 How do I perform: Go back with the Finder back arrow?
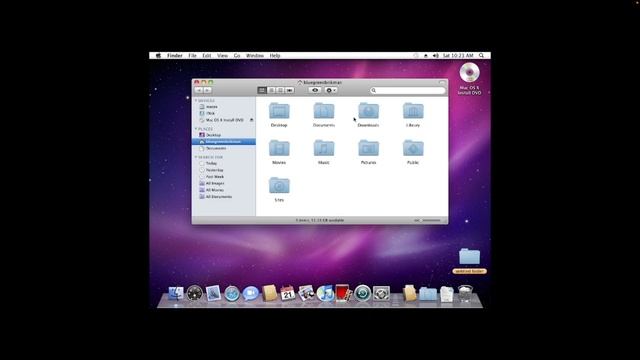[x=199, y=90]
